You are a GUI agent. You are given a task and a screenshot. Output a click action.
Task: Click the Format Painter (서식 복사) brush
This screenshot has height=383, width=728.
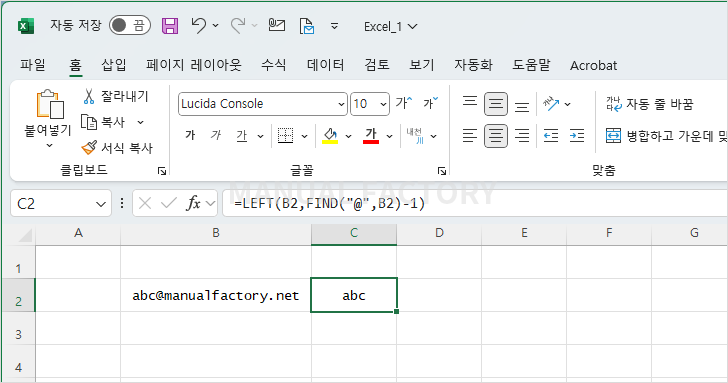89,148
